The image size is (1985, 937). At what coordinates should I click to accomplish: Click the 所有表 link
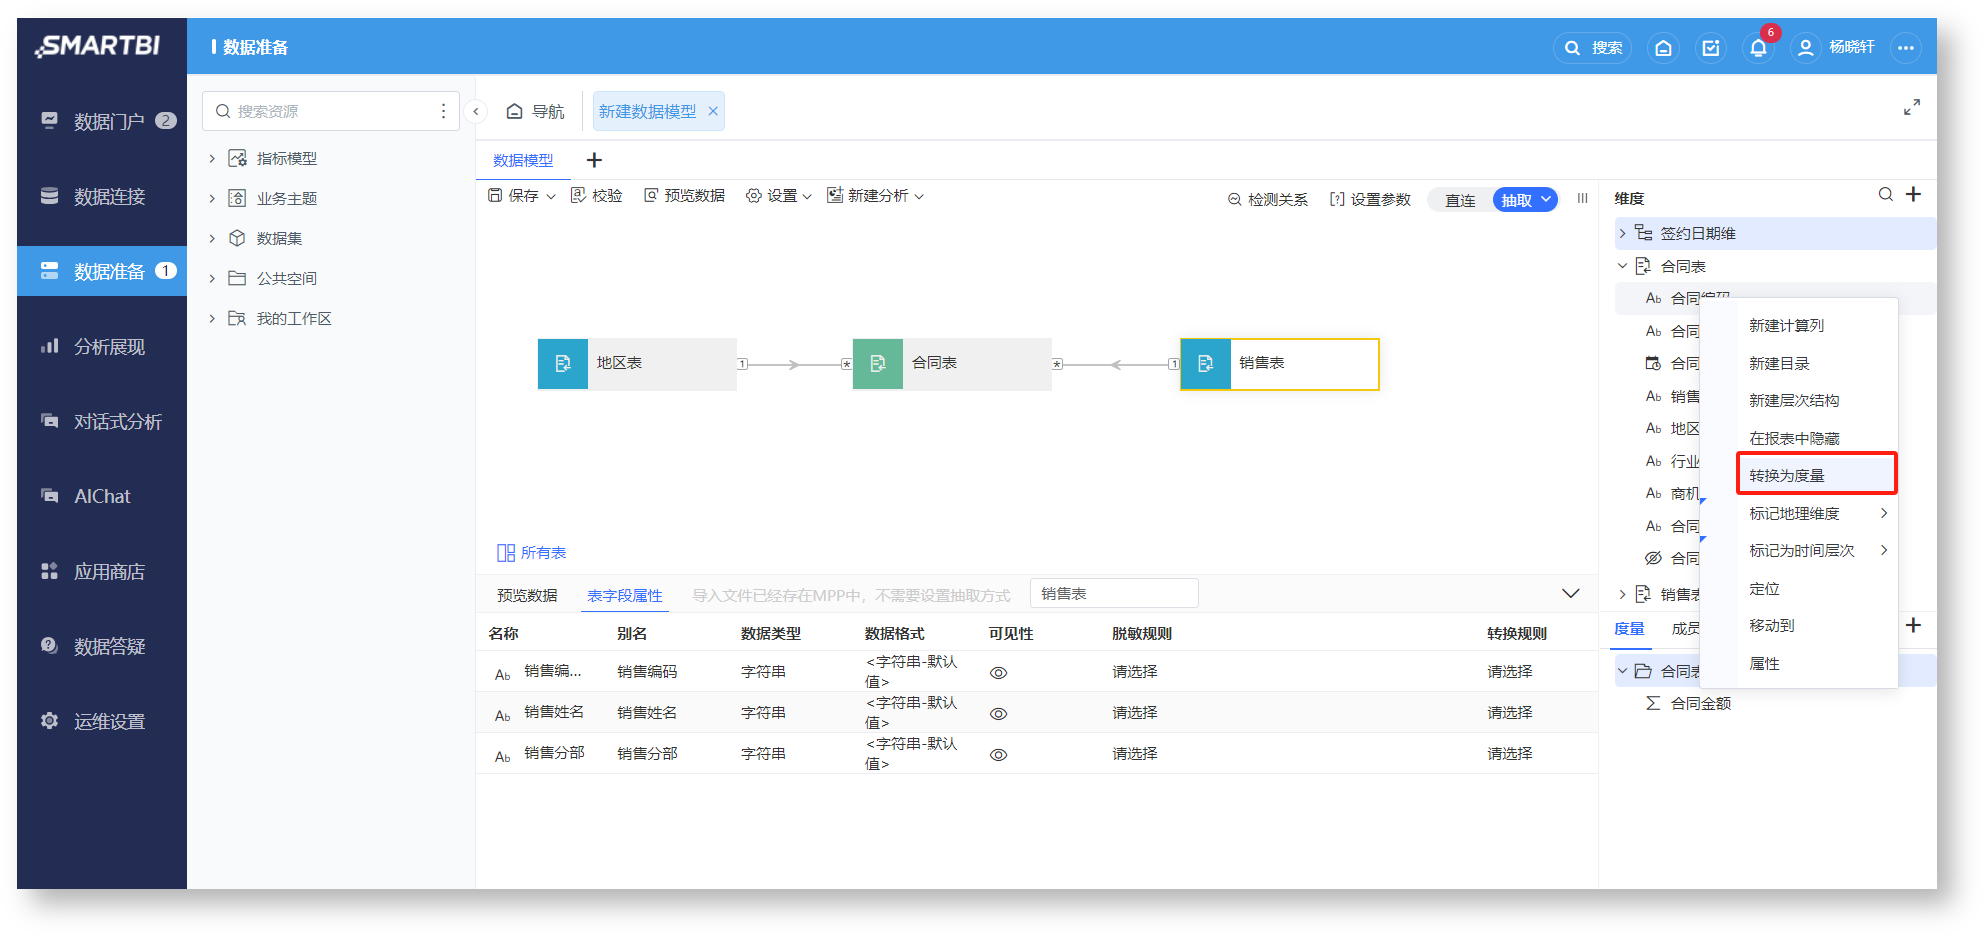(x=532, y=553)
